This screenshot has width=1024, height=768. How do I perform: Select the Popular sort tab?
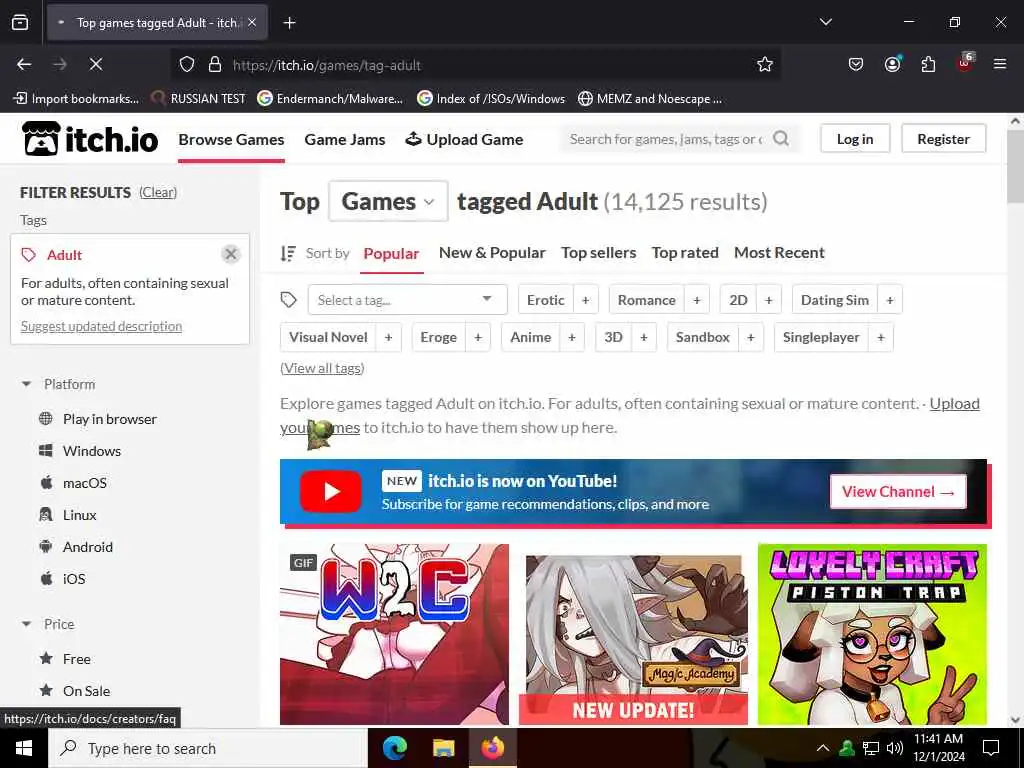pos(391,253)
